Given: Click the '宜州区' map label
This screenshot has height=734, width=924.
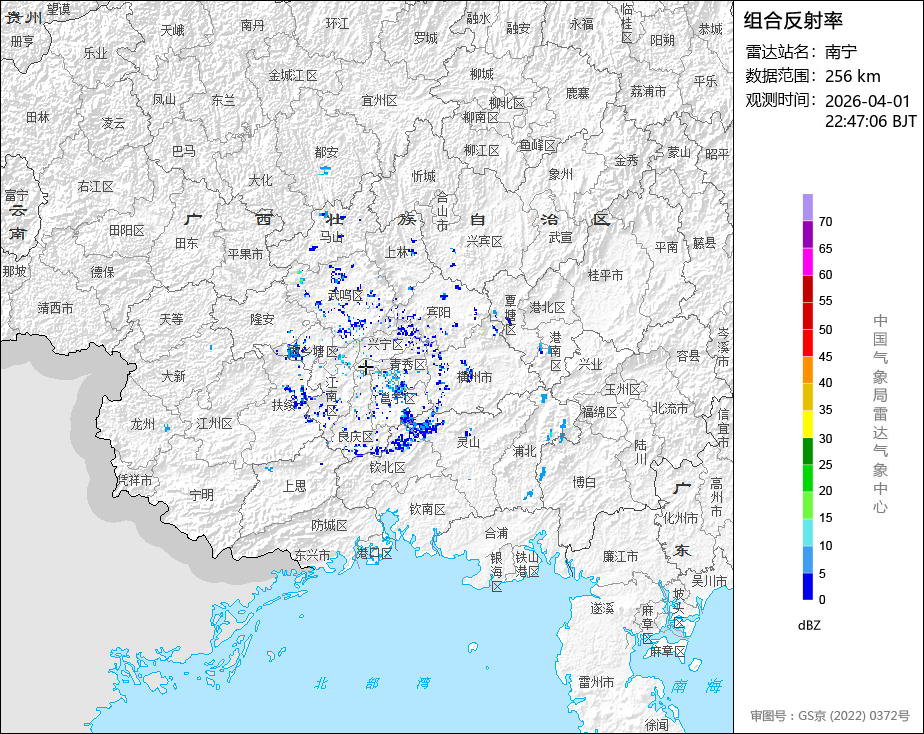Looking at the screenshot, I should click(x=380, y=101).
